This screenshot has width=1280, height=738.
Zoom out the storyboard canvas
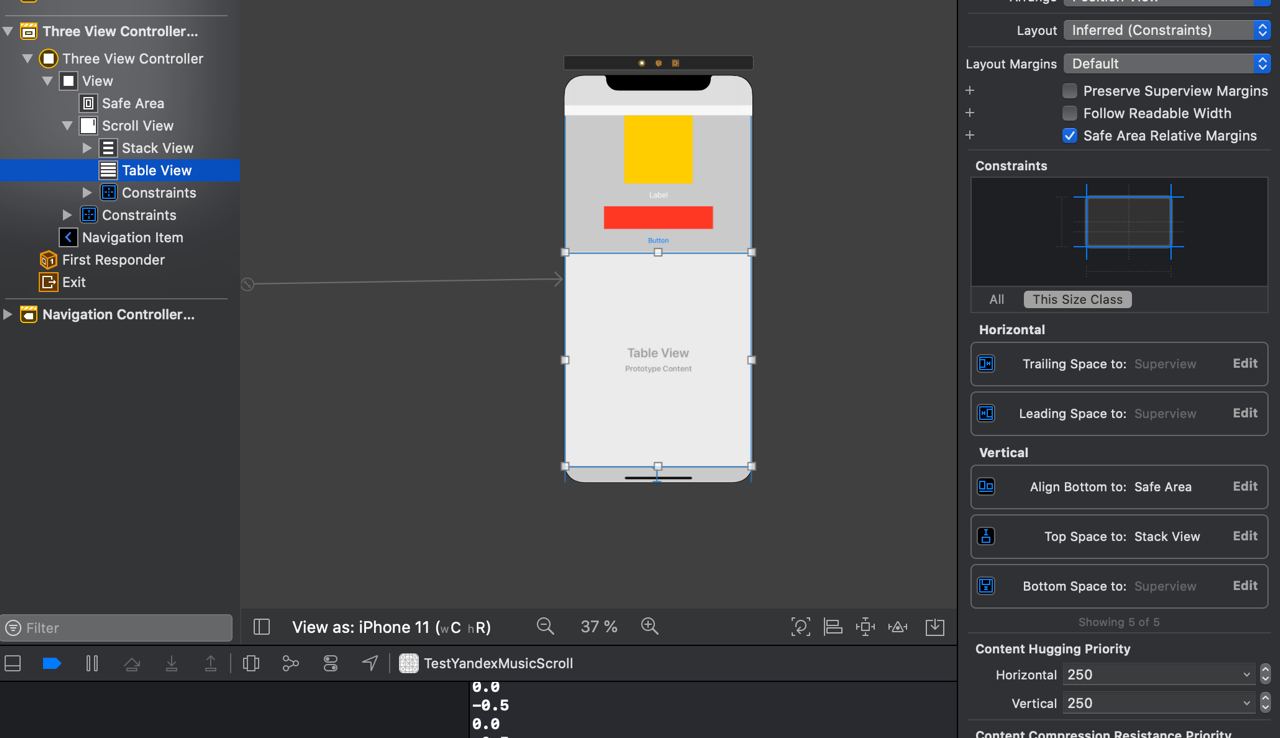coord(545,626)
